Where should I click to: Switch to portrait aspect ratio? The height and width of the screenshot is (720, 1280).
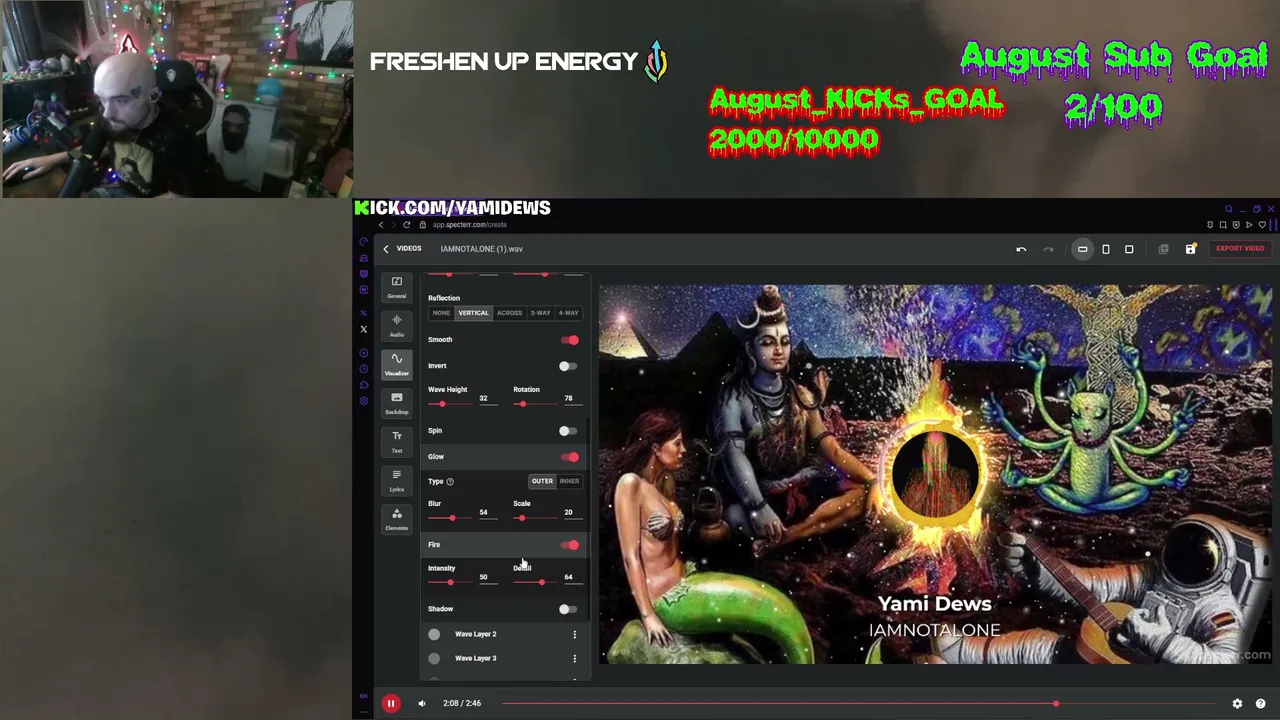[x=1106, y=249]
